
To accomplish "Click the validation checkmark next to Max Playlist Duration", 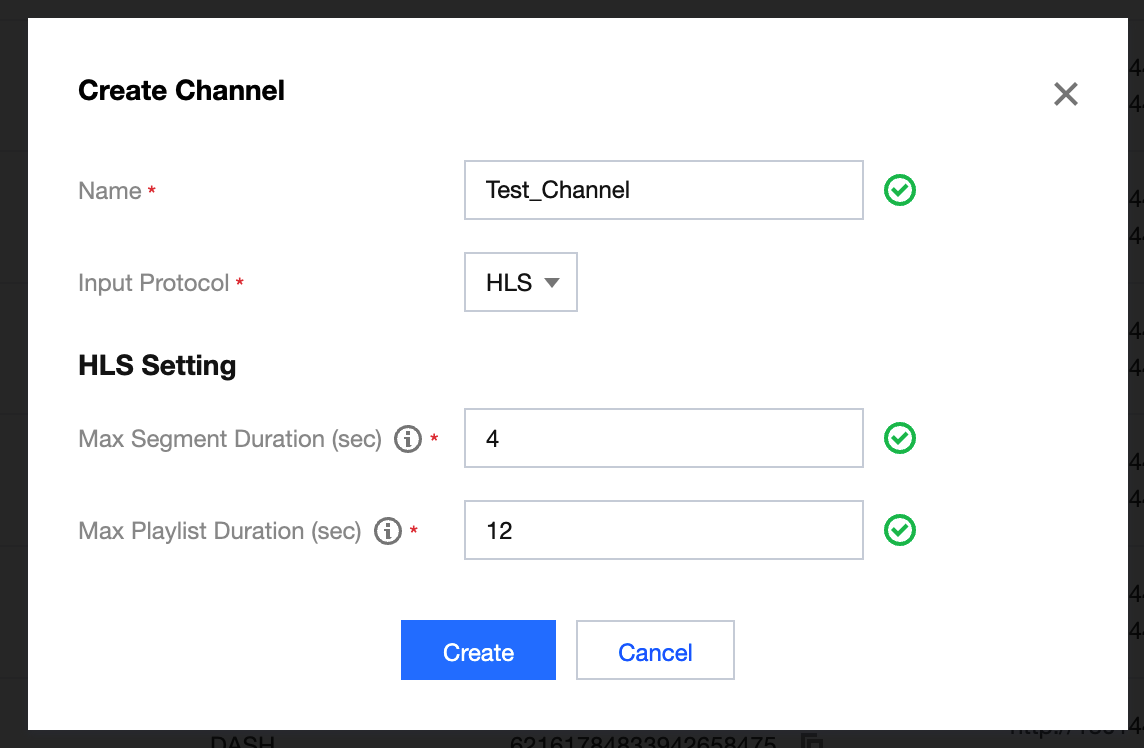I will [x=900, y=530].
